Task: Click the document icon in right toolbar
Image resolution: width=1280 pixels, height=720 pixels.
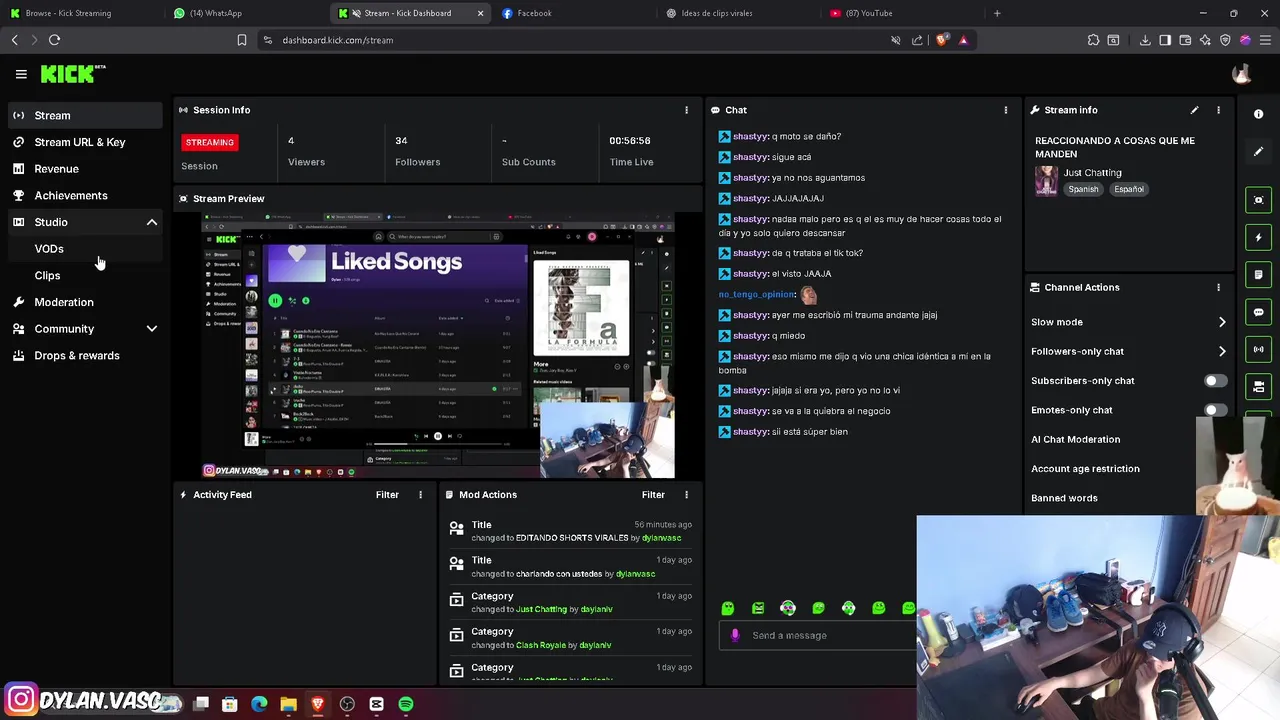Action: [1258, 275]
